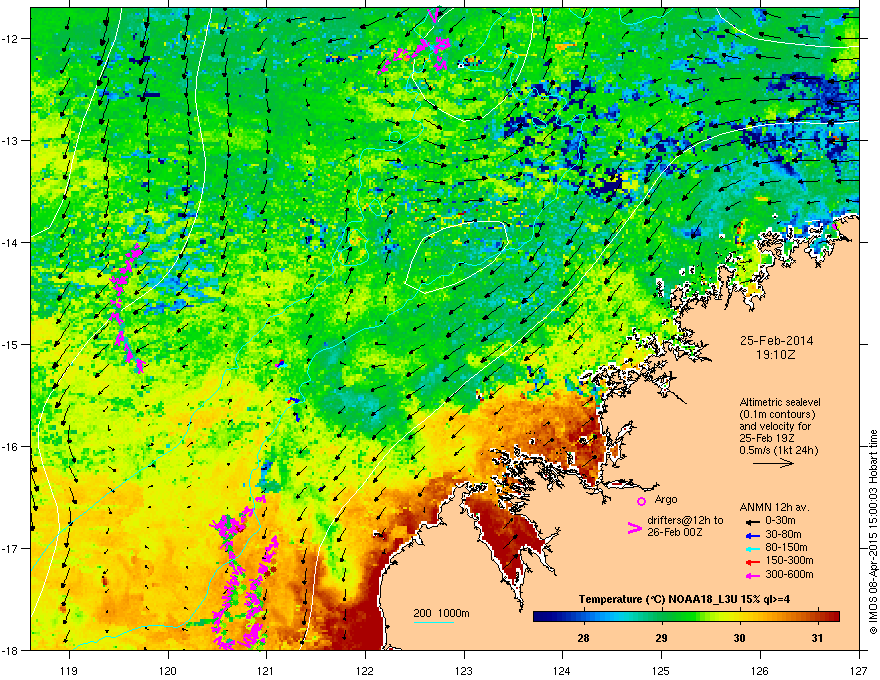Click the temperature color bar near 30
This screenshot has height=680, width=880.
(x=740, y=617)
